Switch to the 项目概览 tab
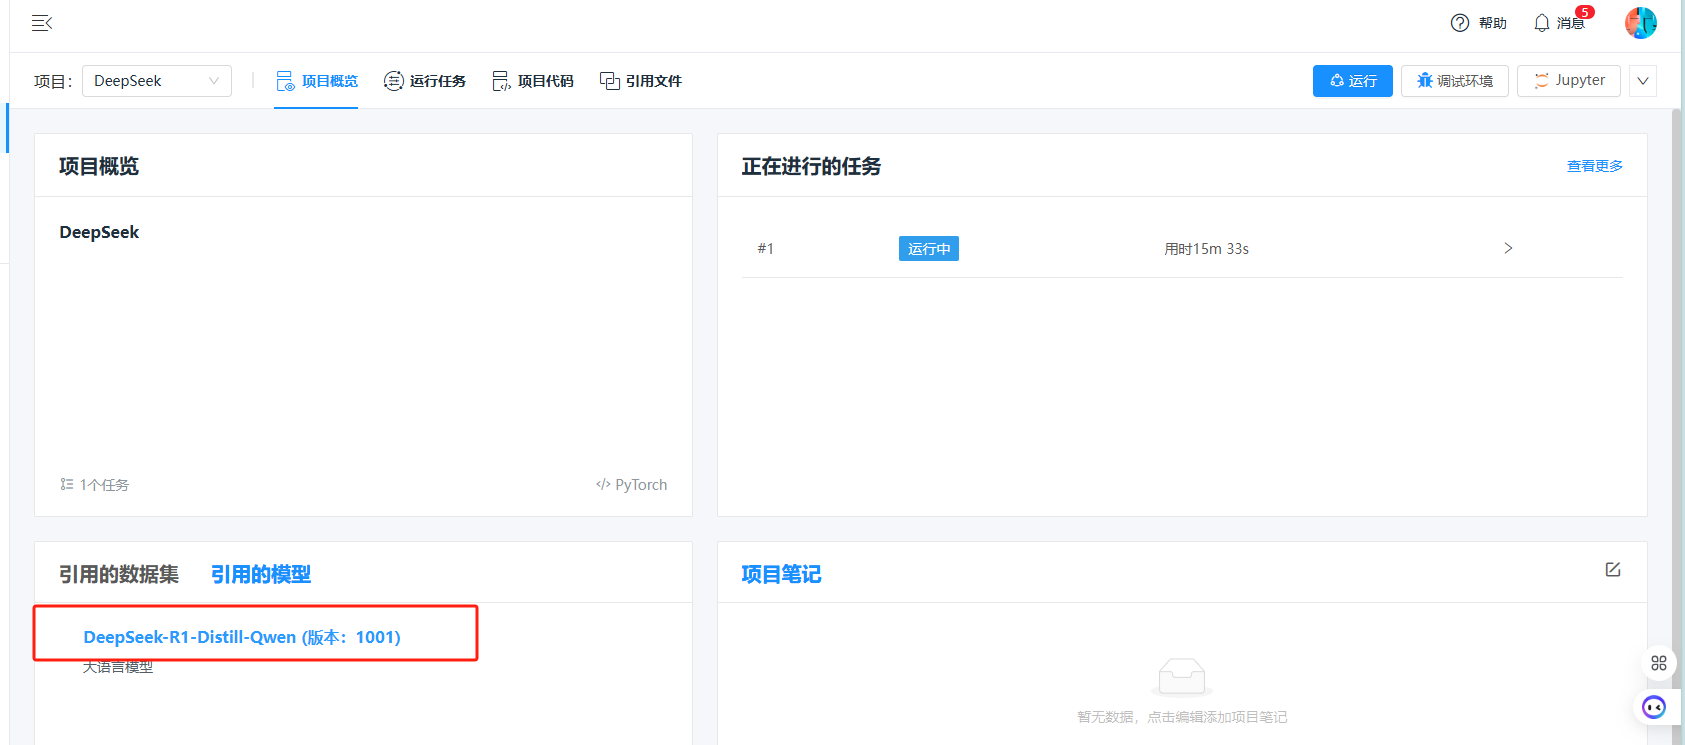This screenshot has width=1685, height=745. (317, 81)
